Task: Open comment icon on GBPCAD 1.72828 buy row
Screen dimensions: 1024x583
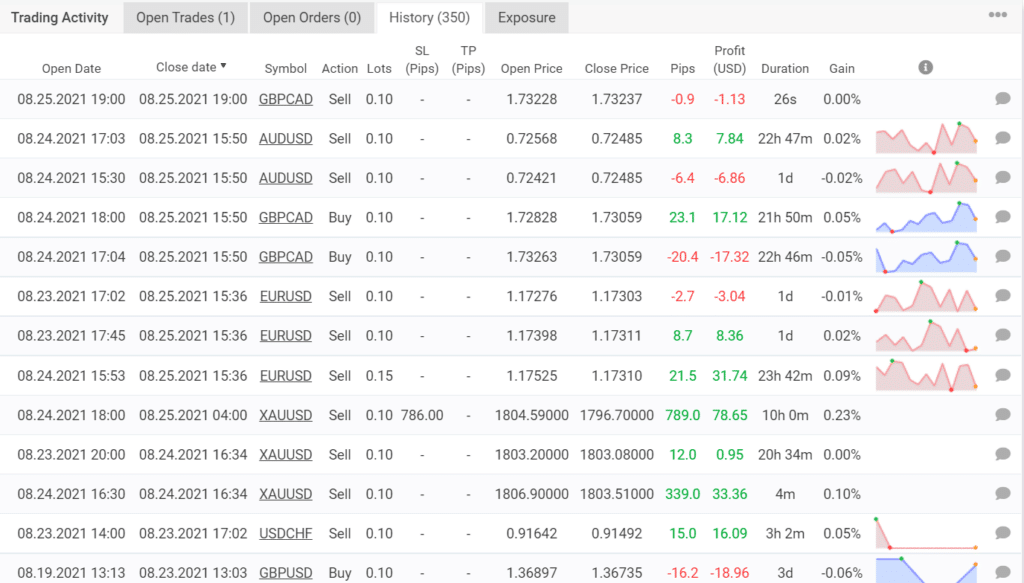Action: click(x=1002, y=218)
